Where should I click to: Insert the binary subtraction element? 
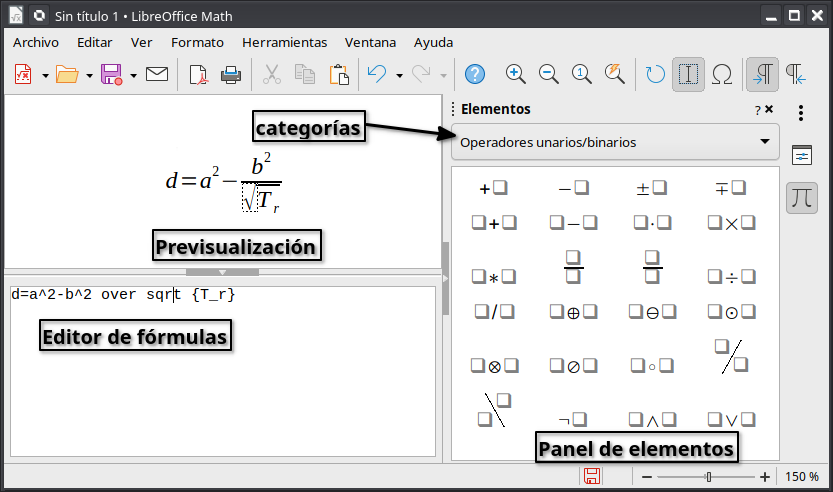[573, 223]
